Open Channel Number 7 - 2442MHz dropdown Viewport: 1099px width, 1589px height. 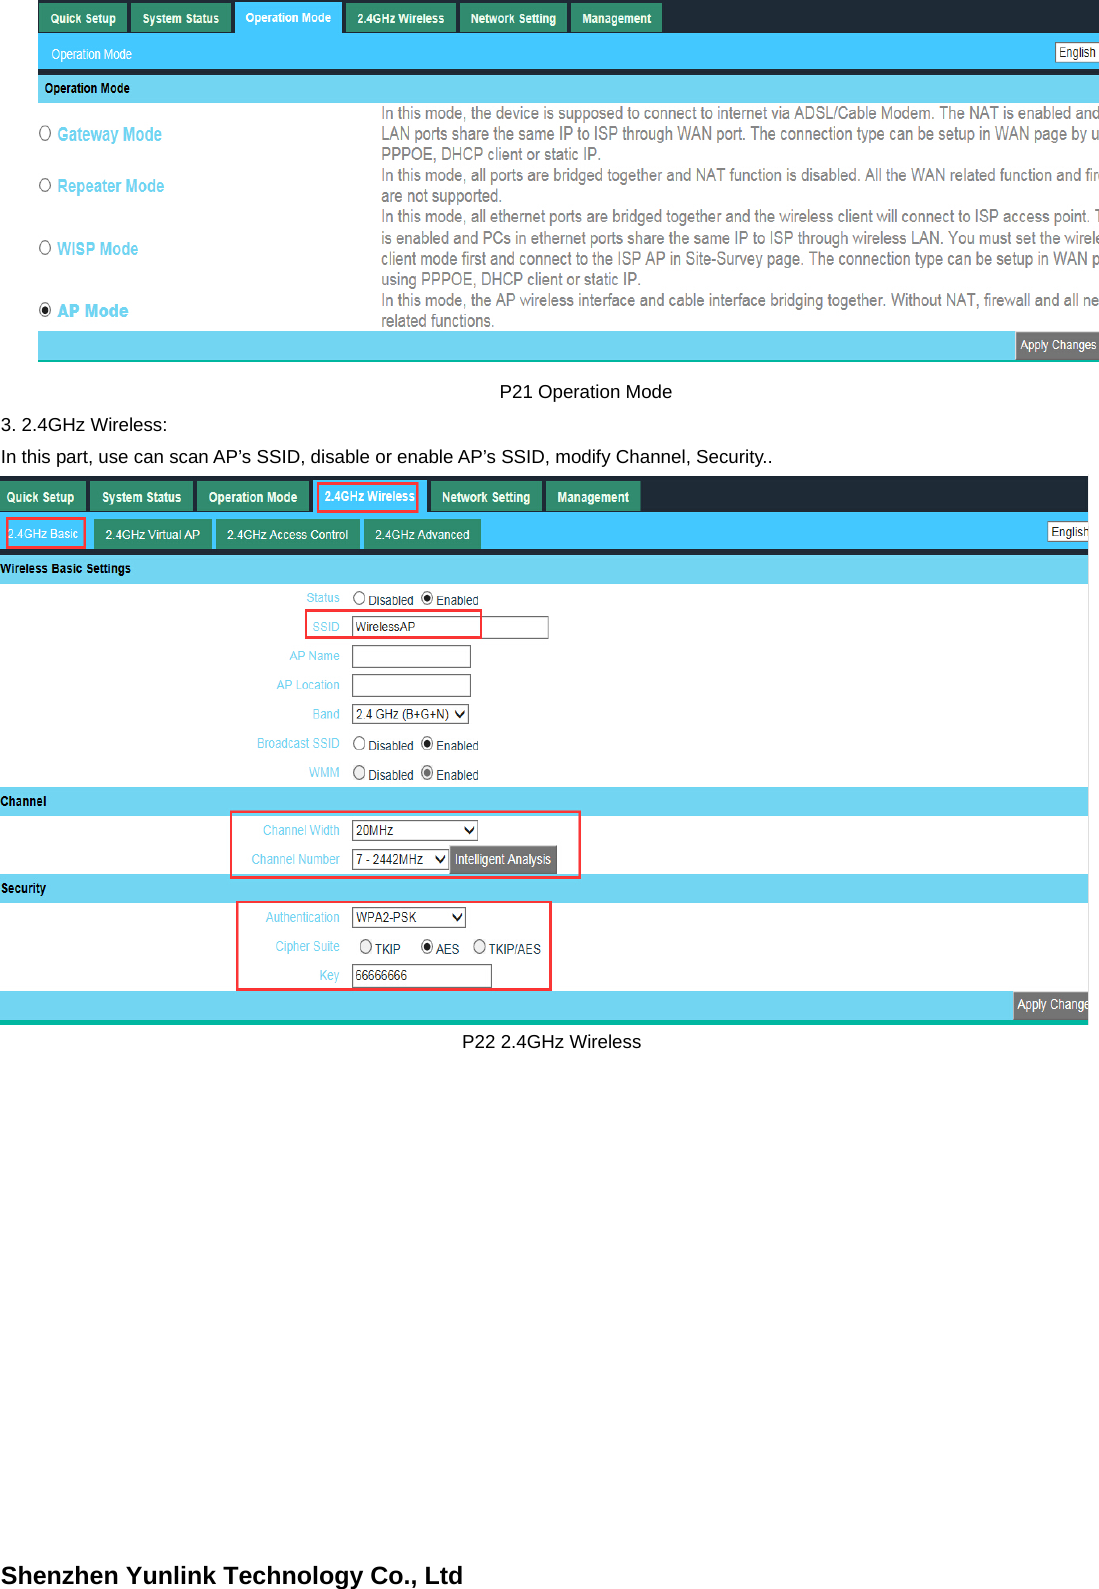[x=400, y=859]
